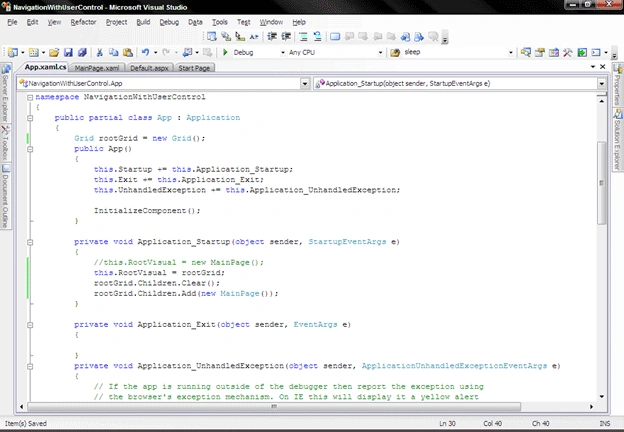Collapse the public partial class App region
Screen dimensions: 624x432
tap(30, 118)
